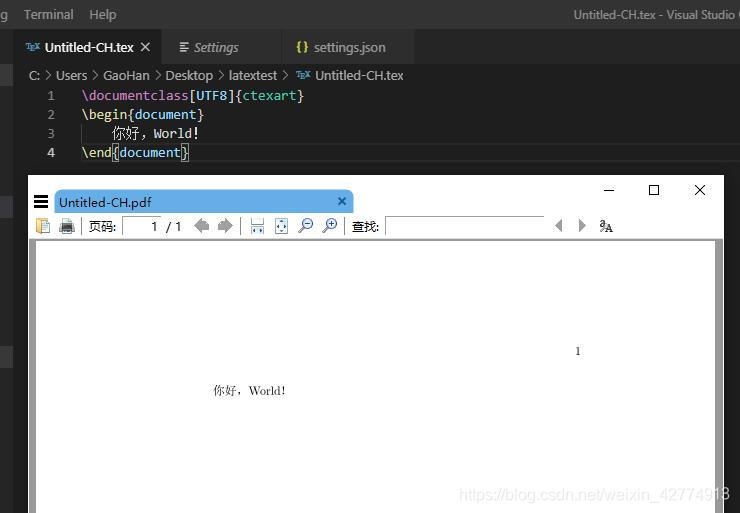Image resolution: width=740 pixels, height=513 pixels.
Task: Click line number 3 in the editor
Action: (x=51, y=134)
